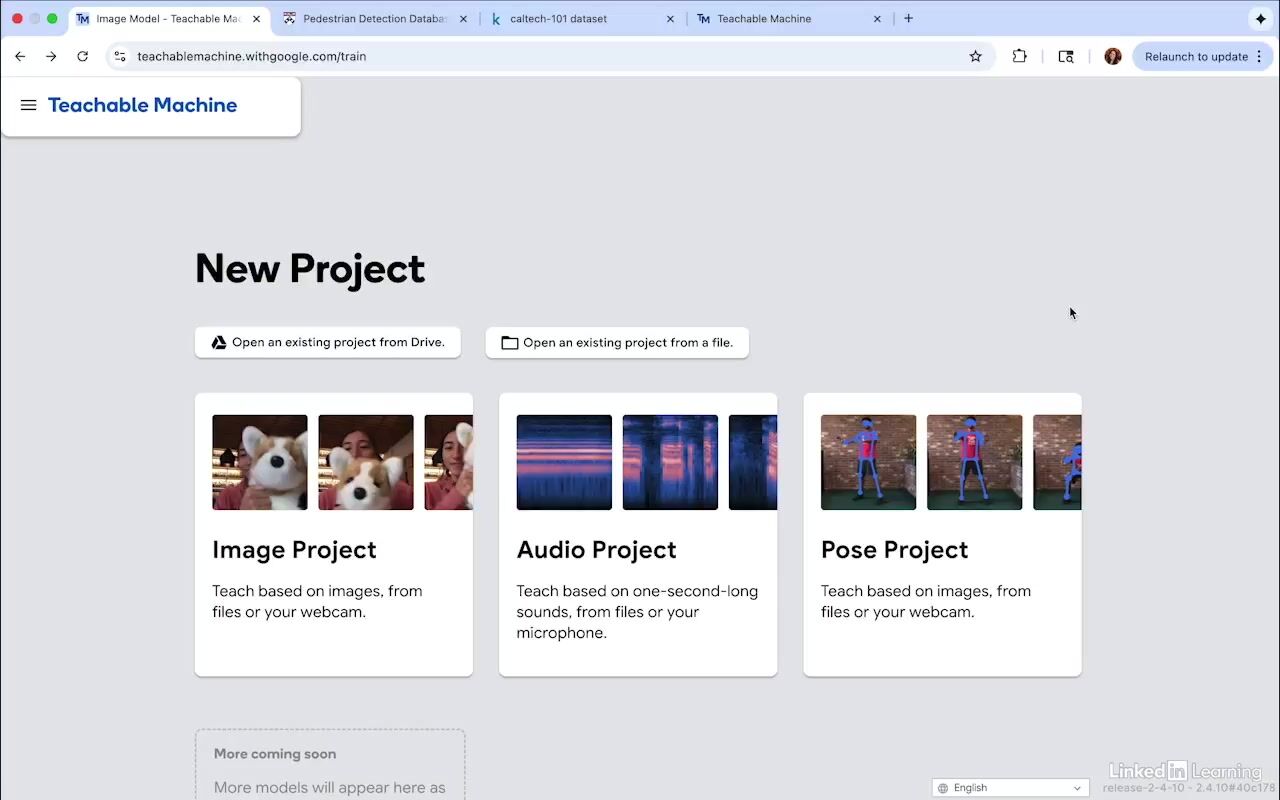Screen dimensions: 1280x800
Task: Click second spectrogram thumbnail in Audio Project
Action: click(670, 462)
